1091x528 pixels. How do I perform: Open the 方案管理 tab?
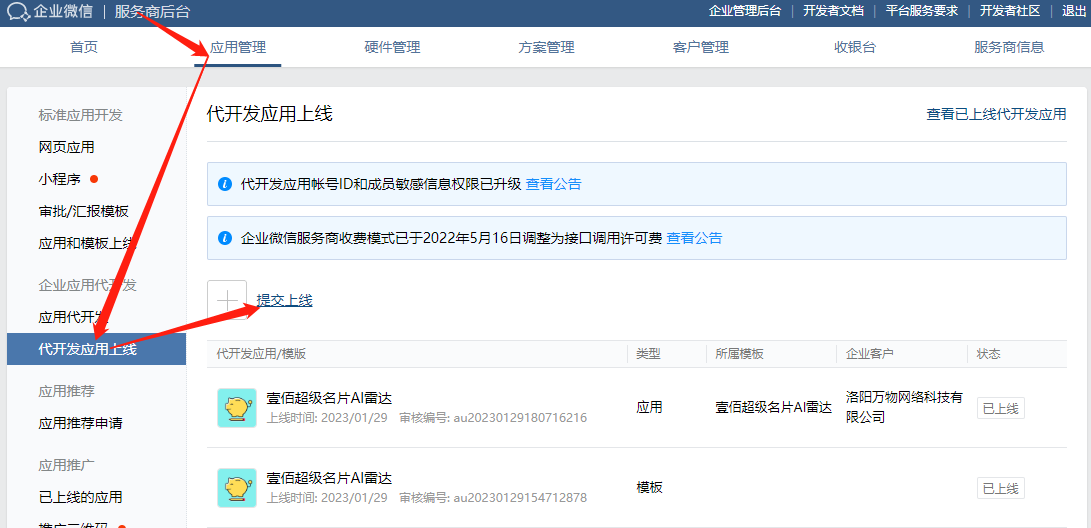click(546, 47)
